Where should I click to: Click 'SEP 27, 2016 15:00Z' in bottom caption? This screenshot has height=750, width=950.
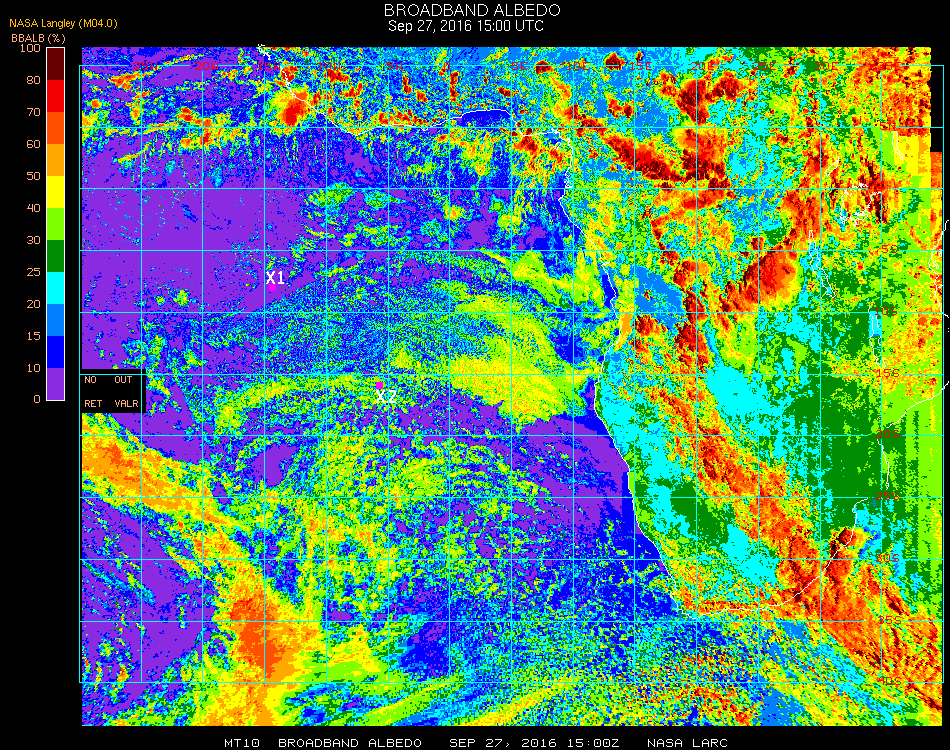pos(534,743)
